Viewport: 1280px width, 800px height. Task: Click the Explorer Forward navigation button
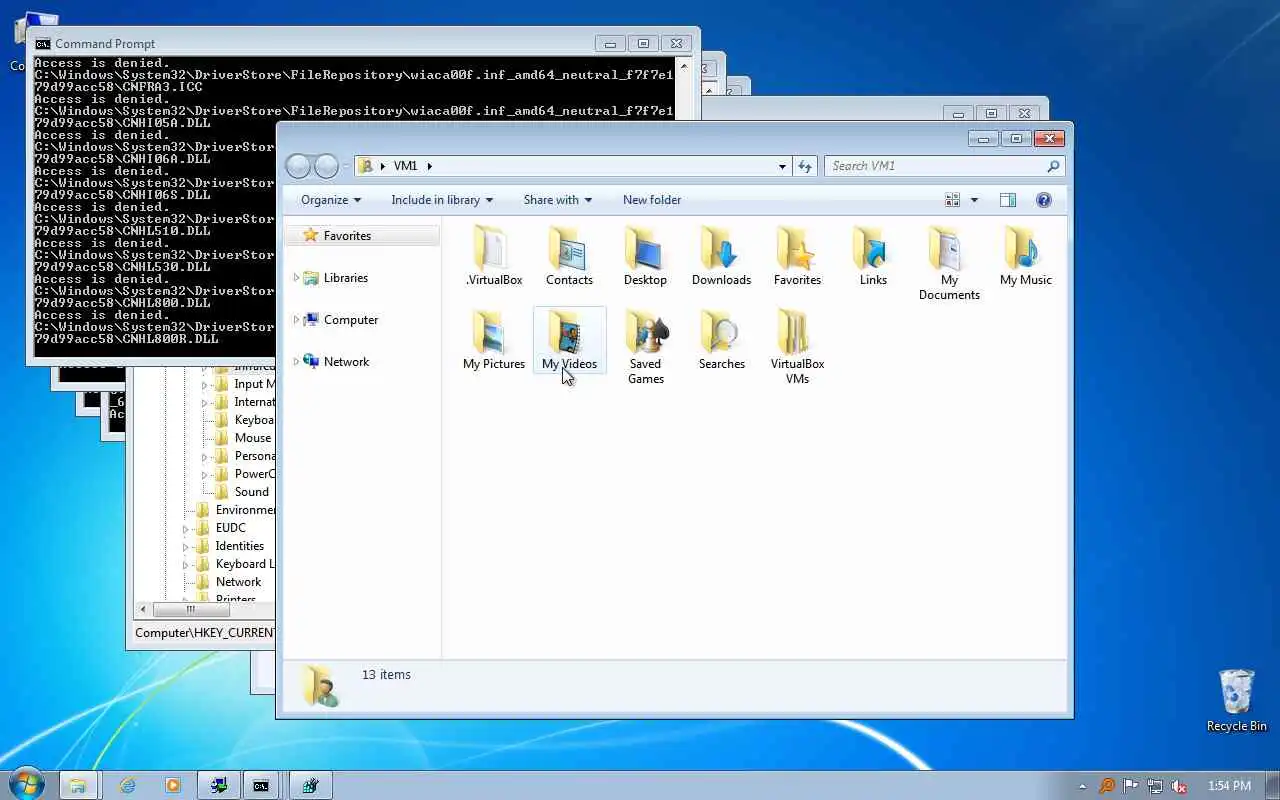[326, 166]
